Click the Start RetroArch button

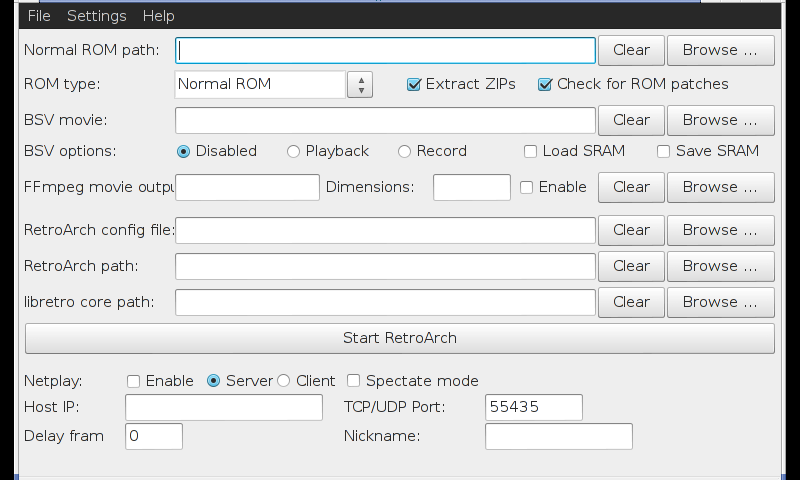pyautogui.click(x=399, y=338)
